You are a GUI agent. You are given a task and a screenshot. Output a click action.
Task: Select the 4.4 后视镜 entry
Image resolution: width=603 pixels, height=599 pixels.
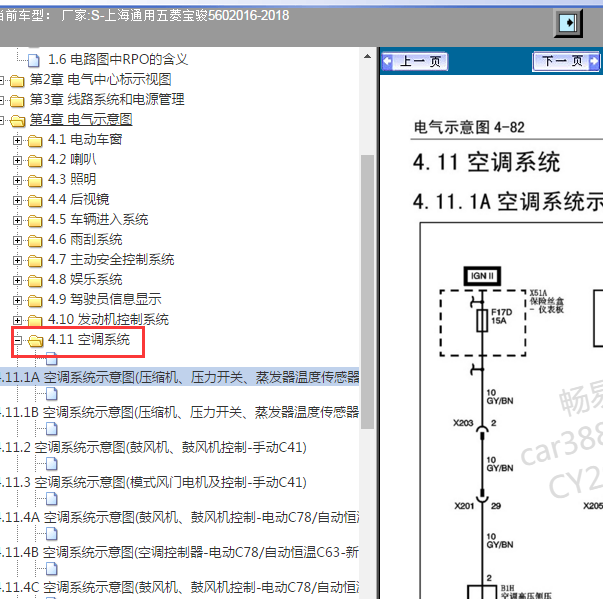(78, 199)
